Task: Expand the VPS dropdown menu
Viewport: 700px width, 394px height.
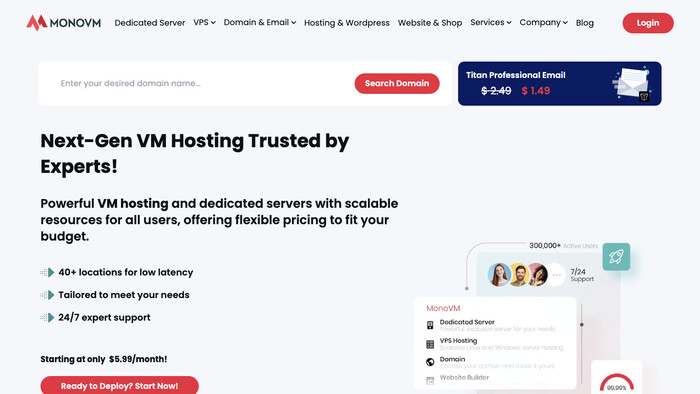Action: [x=204, y=22]
